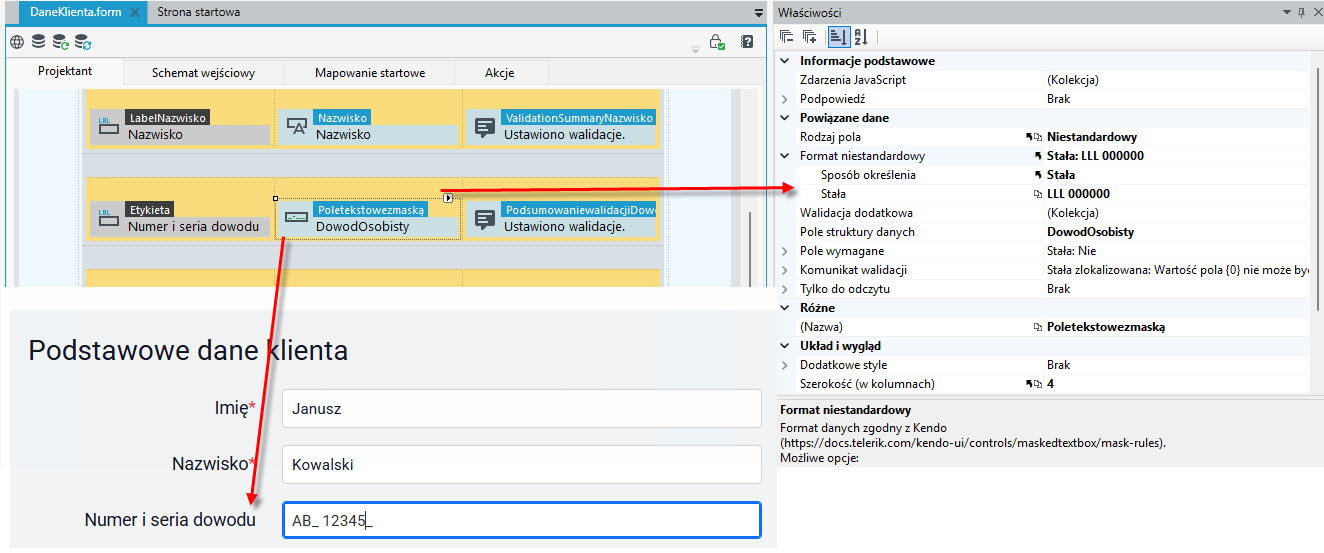Collapse Format niestandardowy property
1324x553 pixels.
pos(785,156)
